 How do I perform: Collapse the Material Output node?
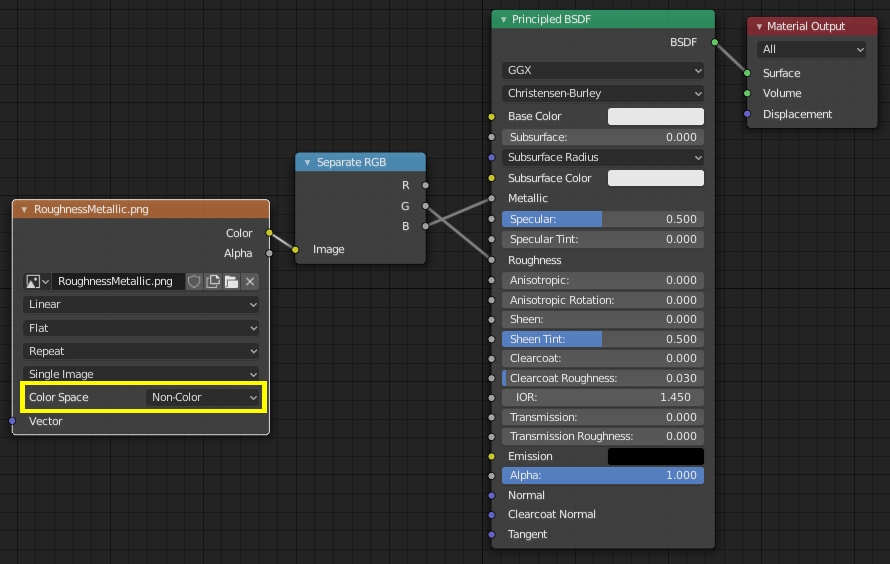tap(759, 26)
